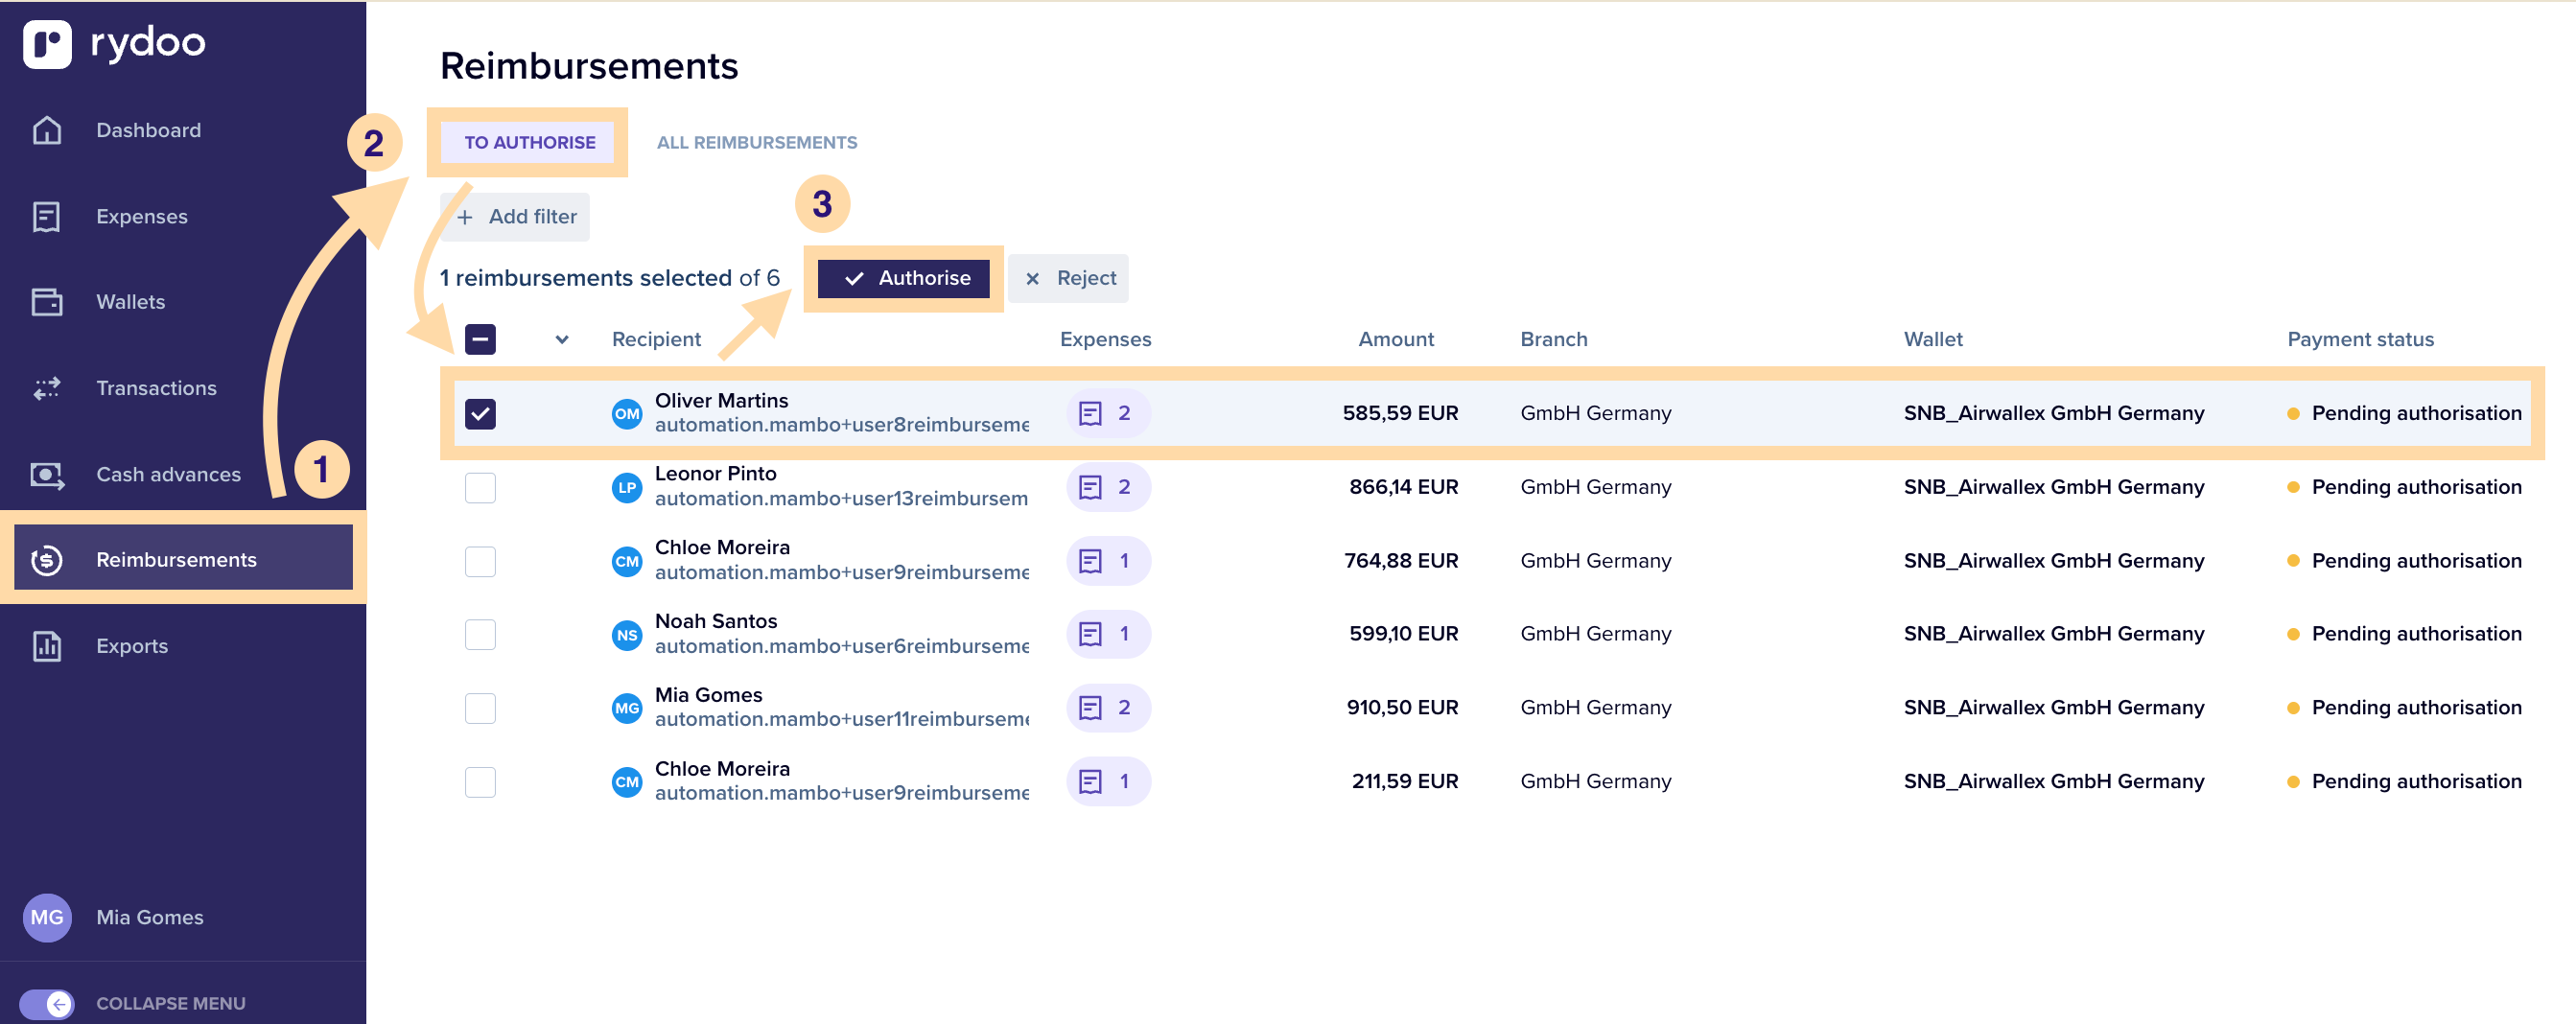Click GmbH Germany branch in Noah Santos row
Screen dimensions: 2576x1024
[1595, 634]
